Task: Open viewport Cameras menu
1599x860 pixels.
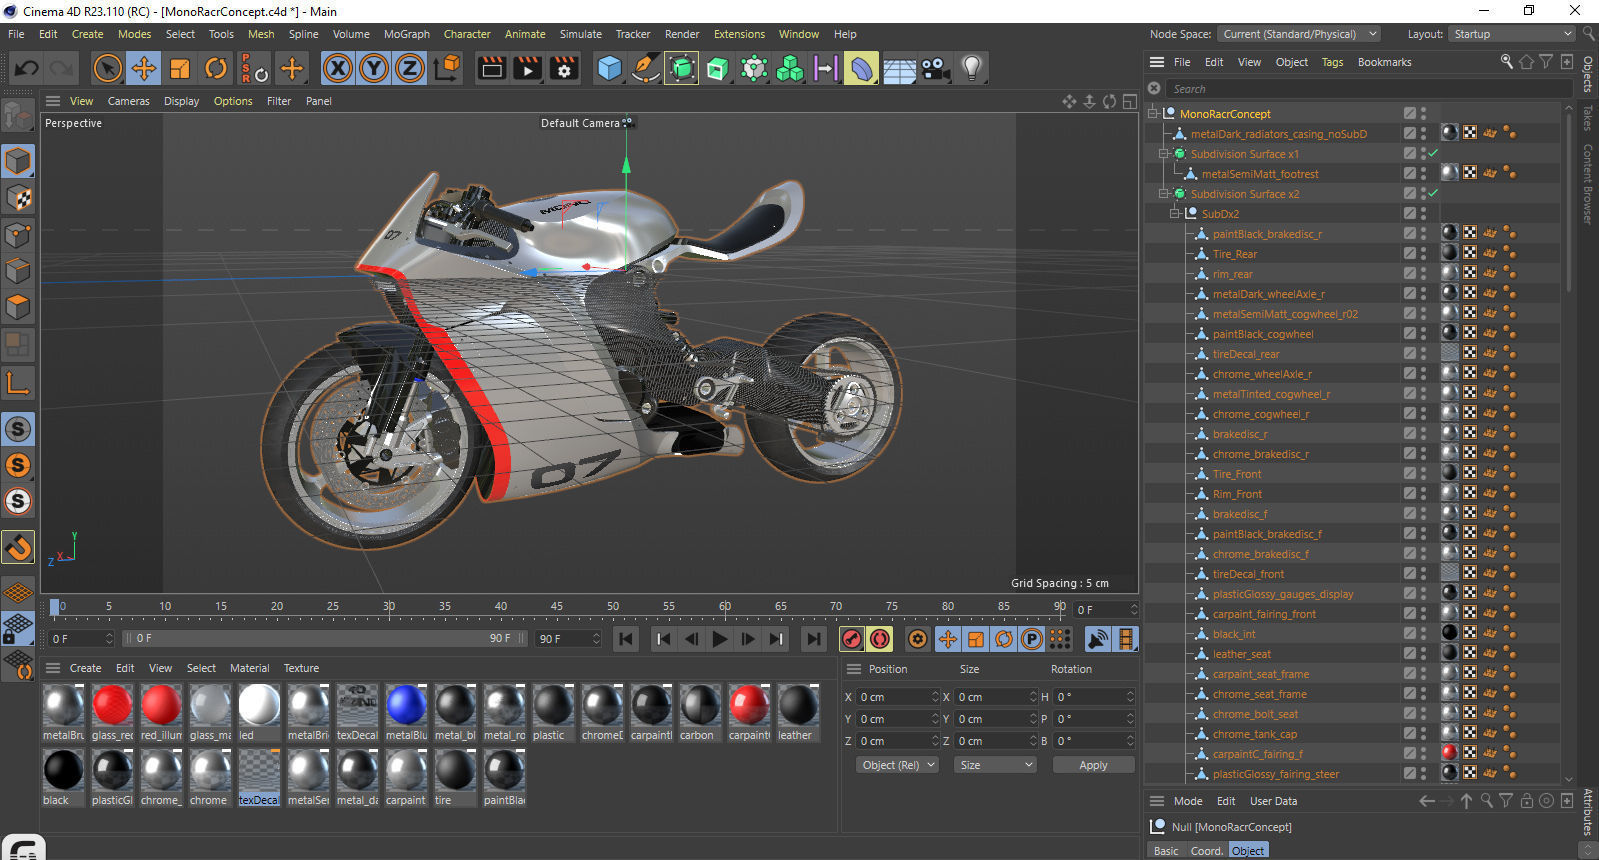Action: (x=128, y=101)
